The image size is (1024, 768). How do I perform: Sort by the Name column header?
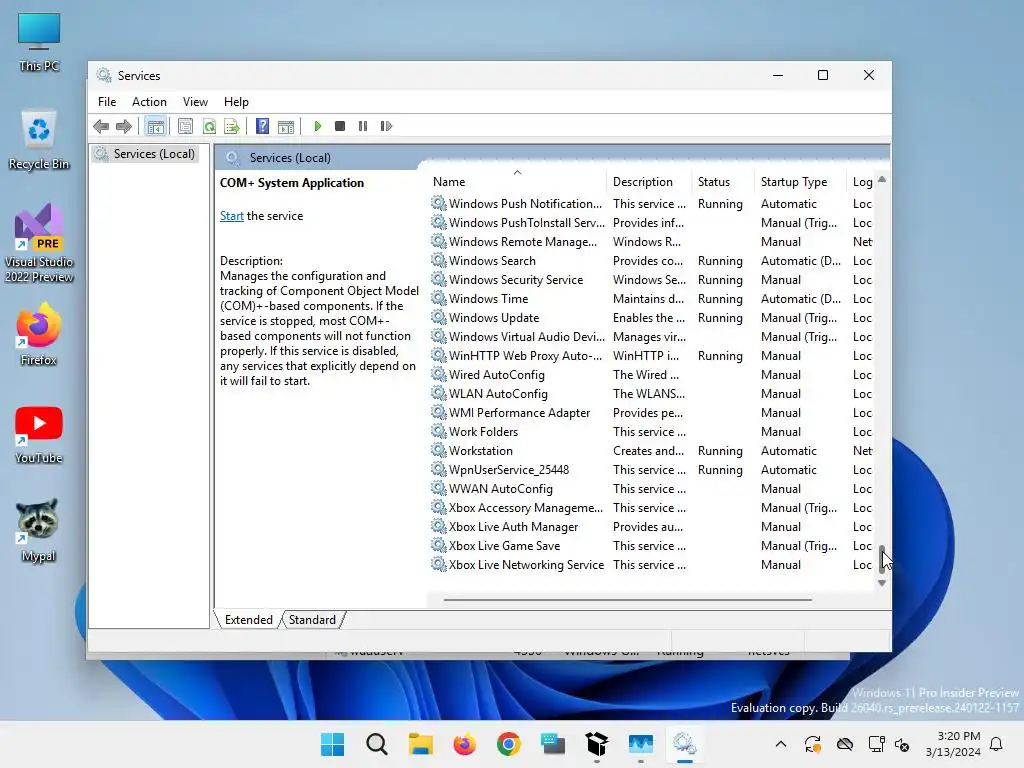click(517, 182)
